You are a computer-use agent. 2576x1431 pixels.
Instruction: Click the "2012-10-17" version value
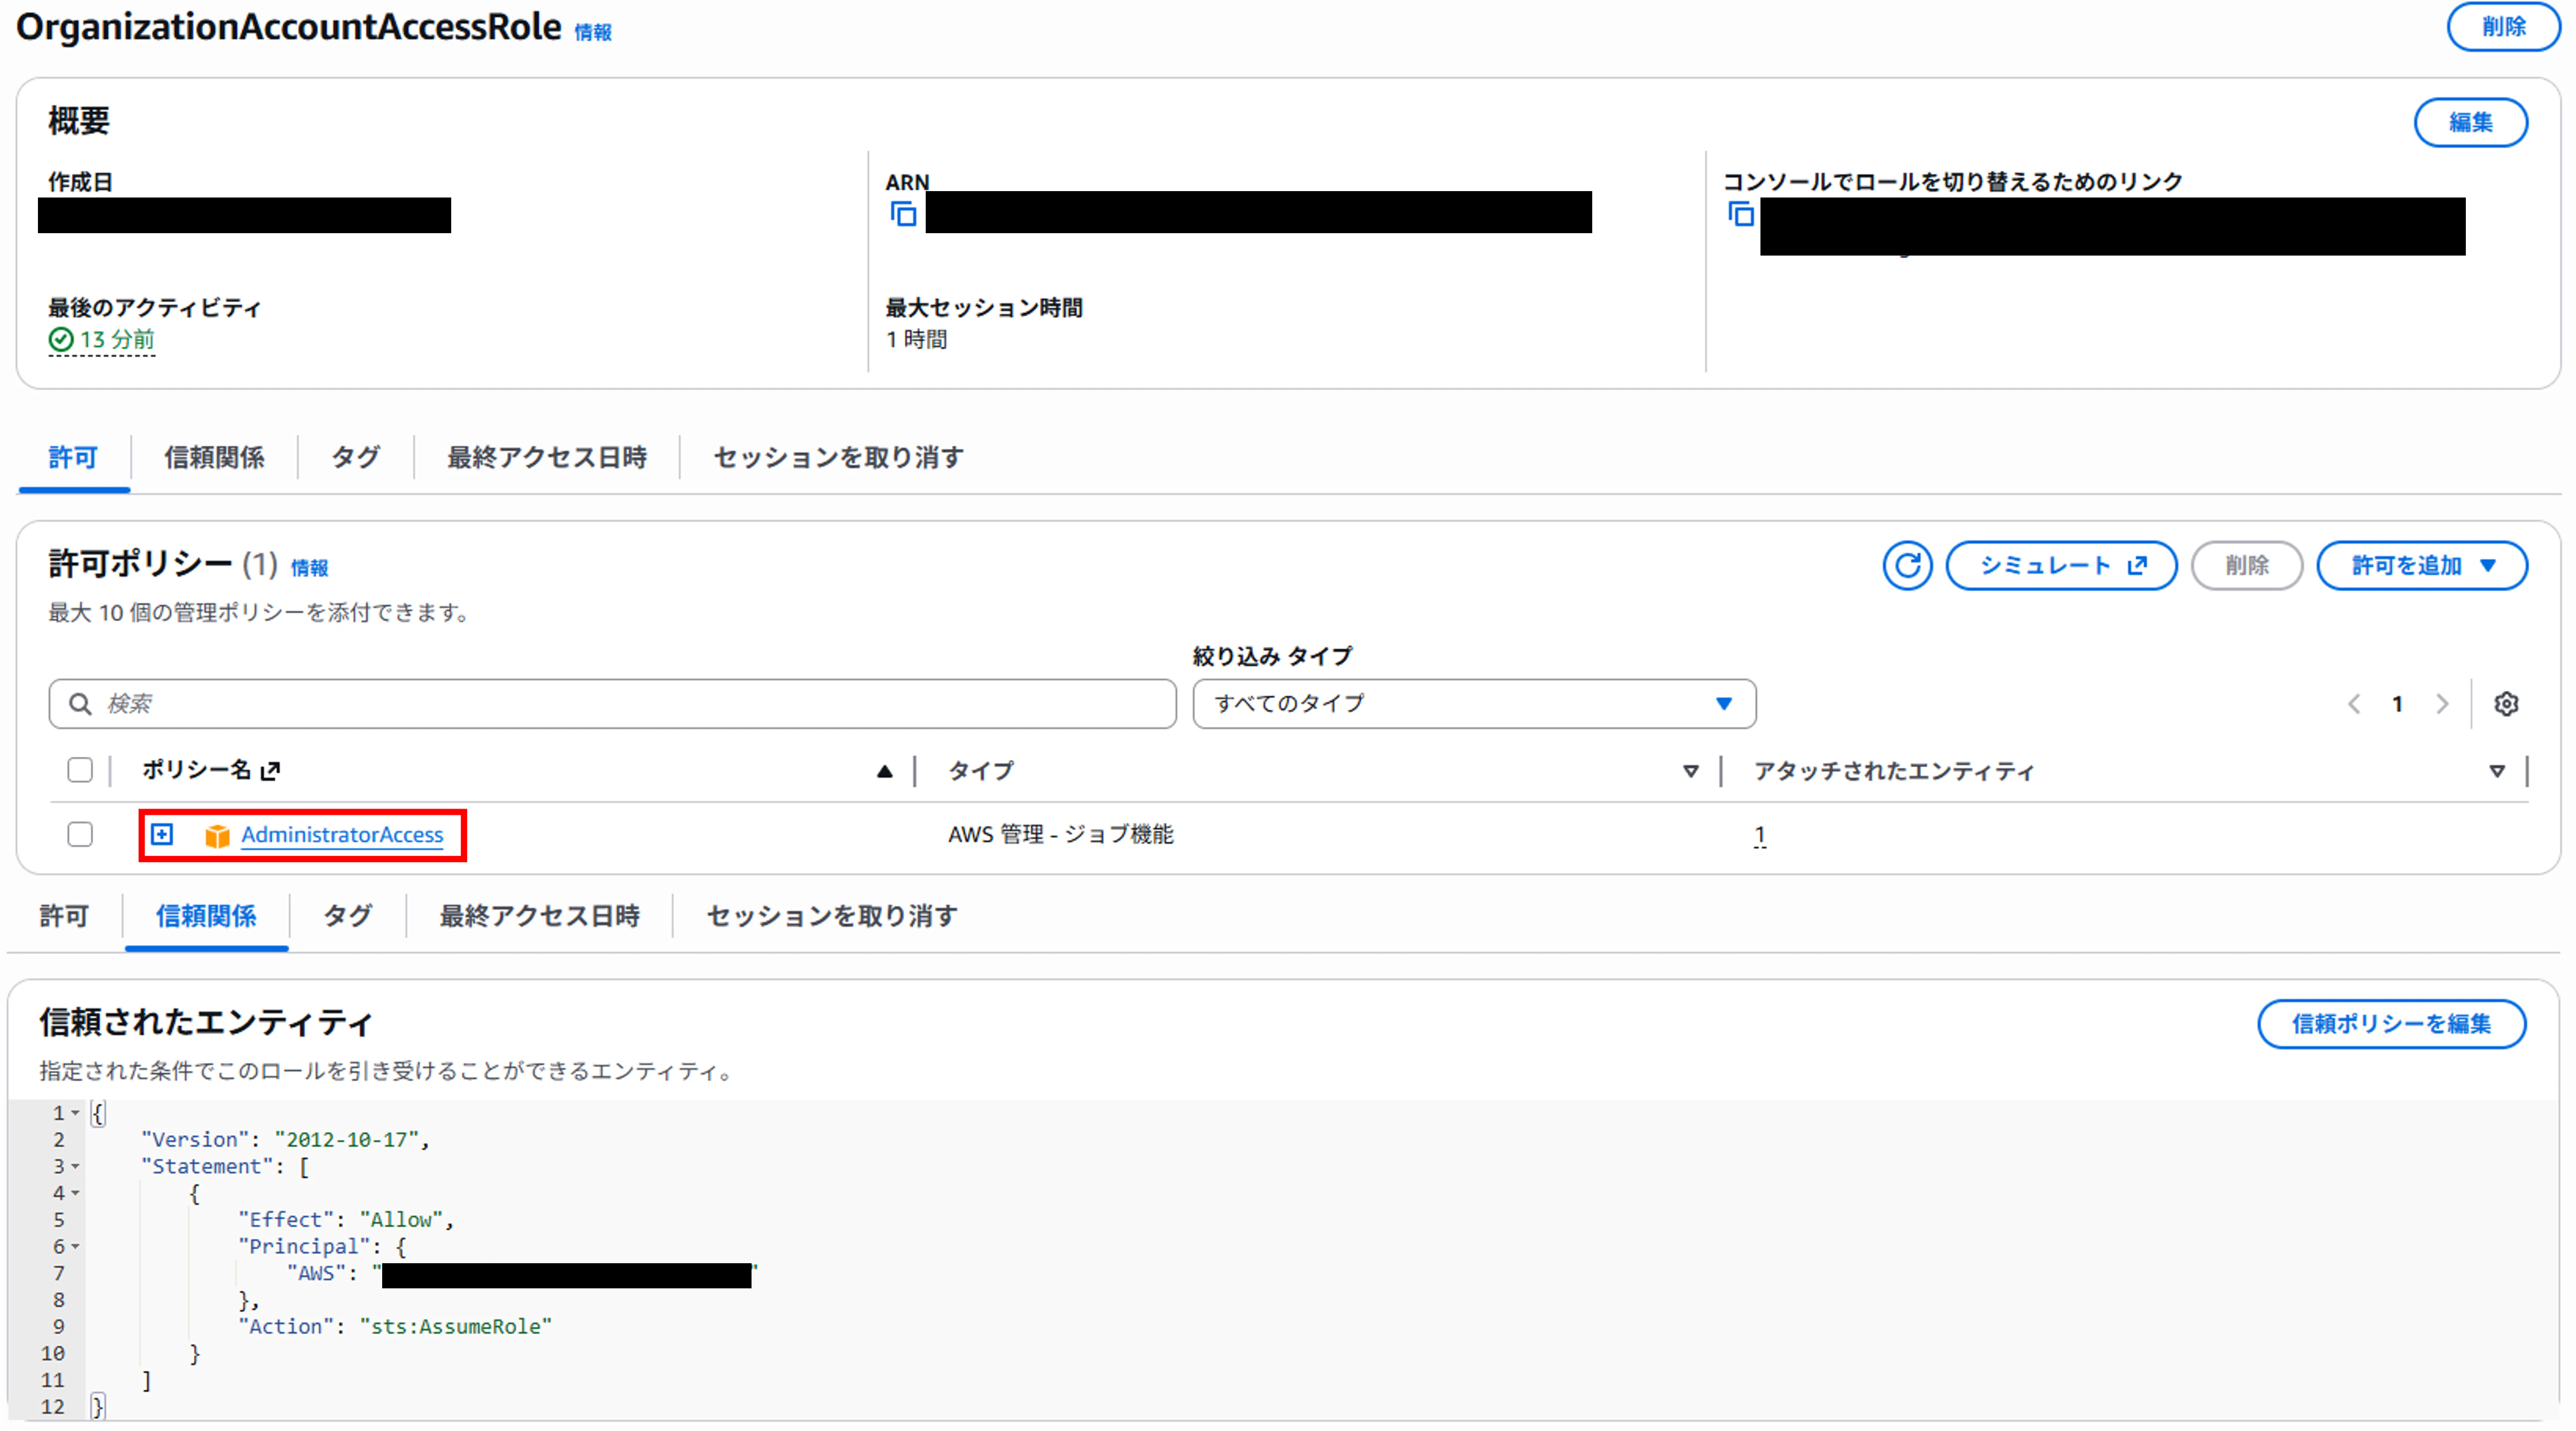[347, 1140]
